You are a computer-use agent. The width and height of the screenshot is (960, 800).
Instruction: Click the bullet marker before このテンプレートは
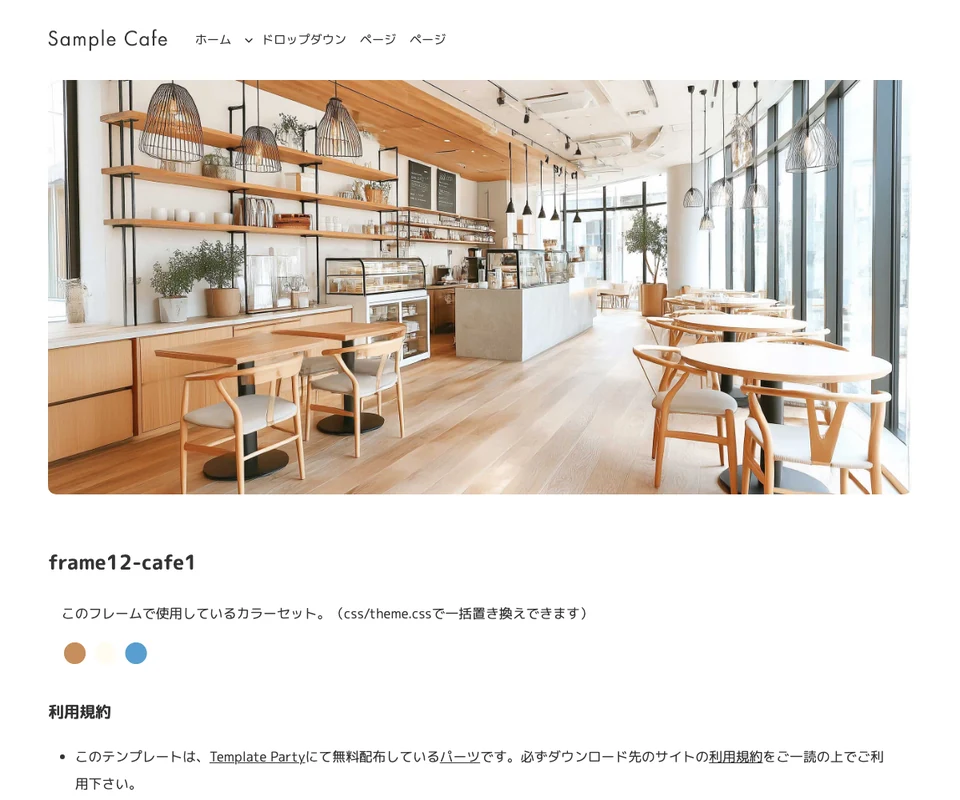(x=62, y=757)
